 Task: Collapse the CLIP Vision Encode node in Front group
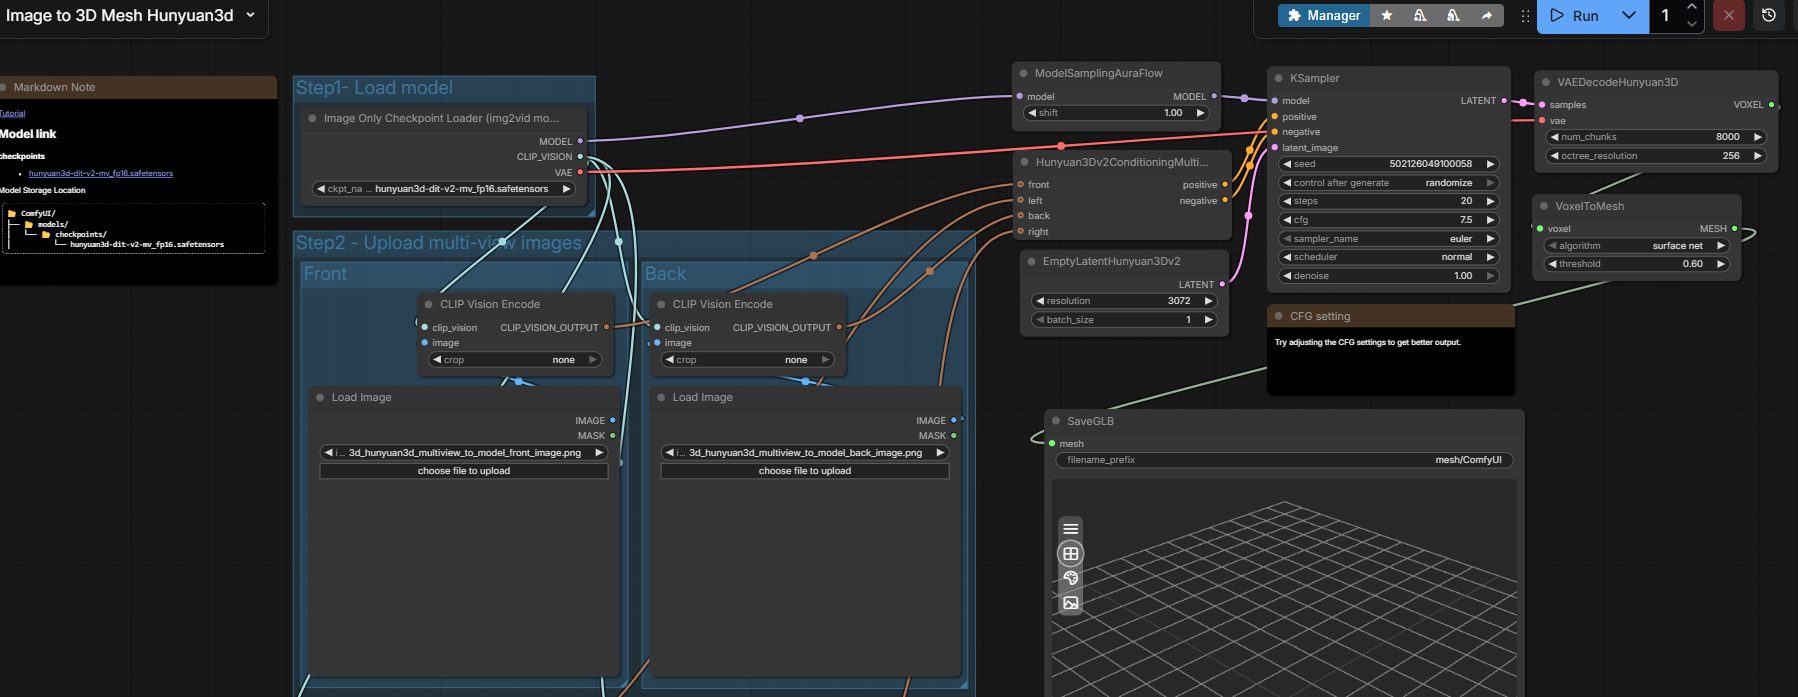(x=429, y=304)
